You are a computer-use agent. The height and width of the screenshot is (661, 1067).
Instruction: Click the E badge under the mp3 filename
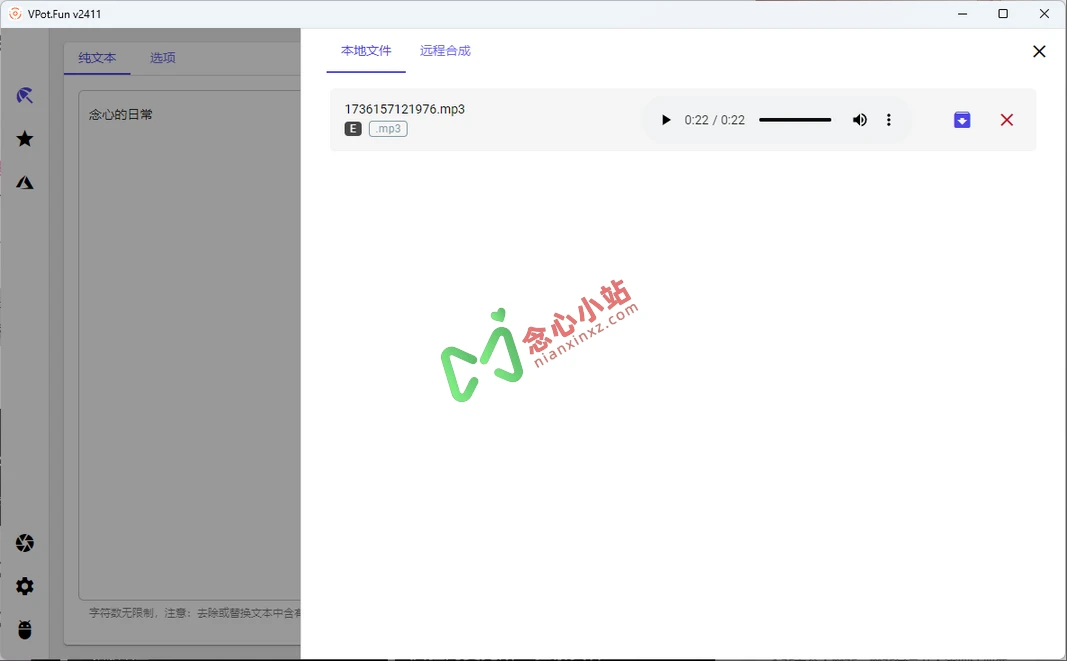(x=352, y=129)
